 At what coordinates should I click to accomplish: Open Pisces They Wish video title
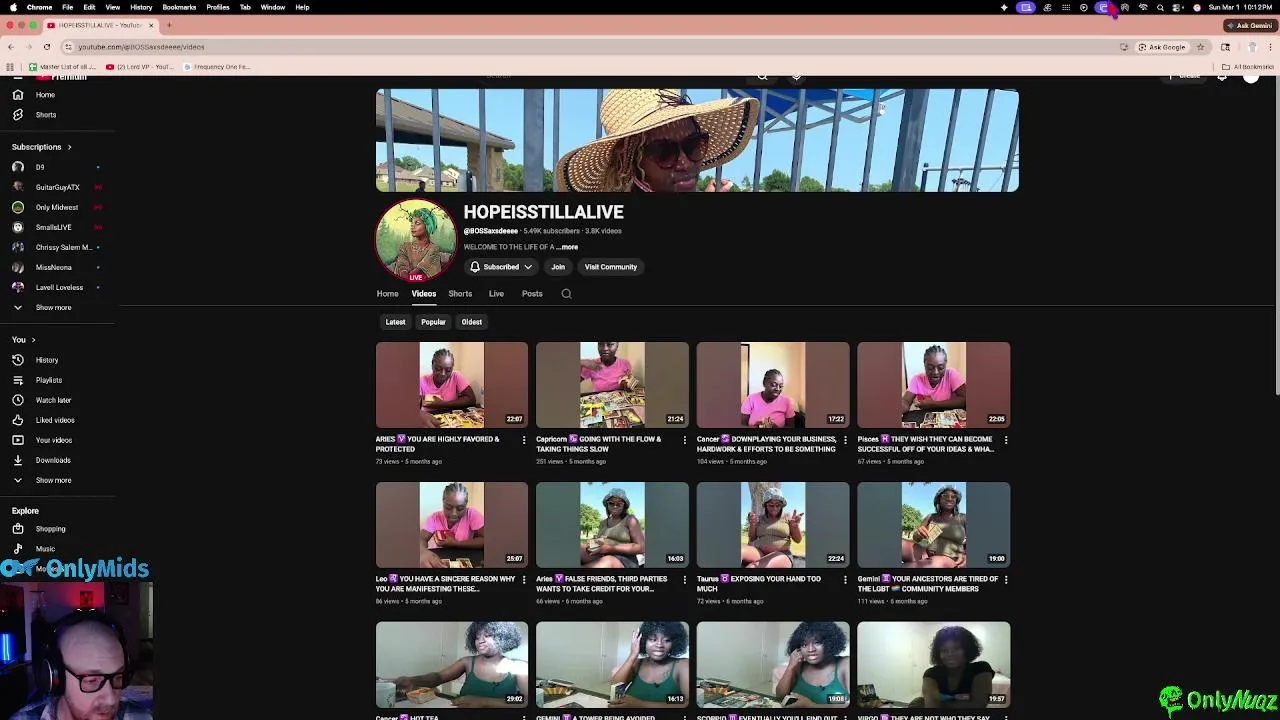click(x=925, y=444)
